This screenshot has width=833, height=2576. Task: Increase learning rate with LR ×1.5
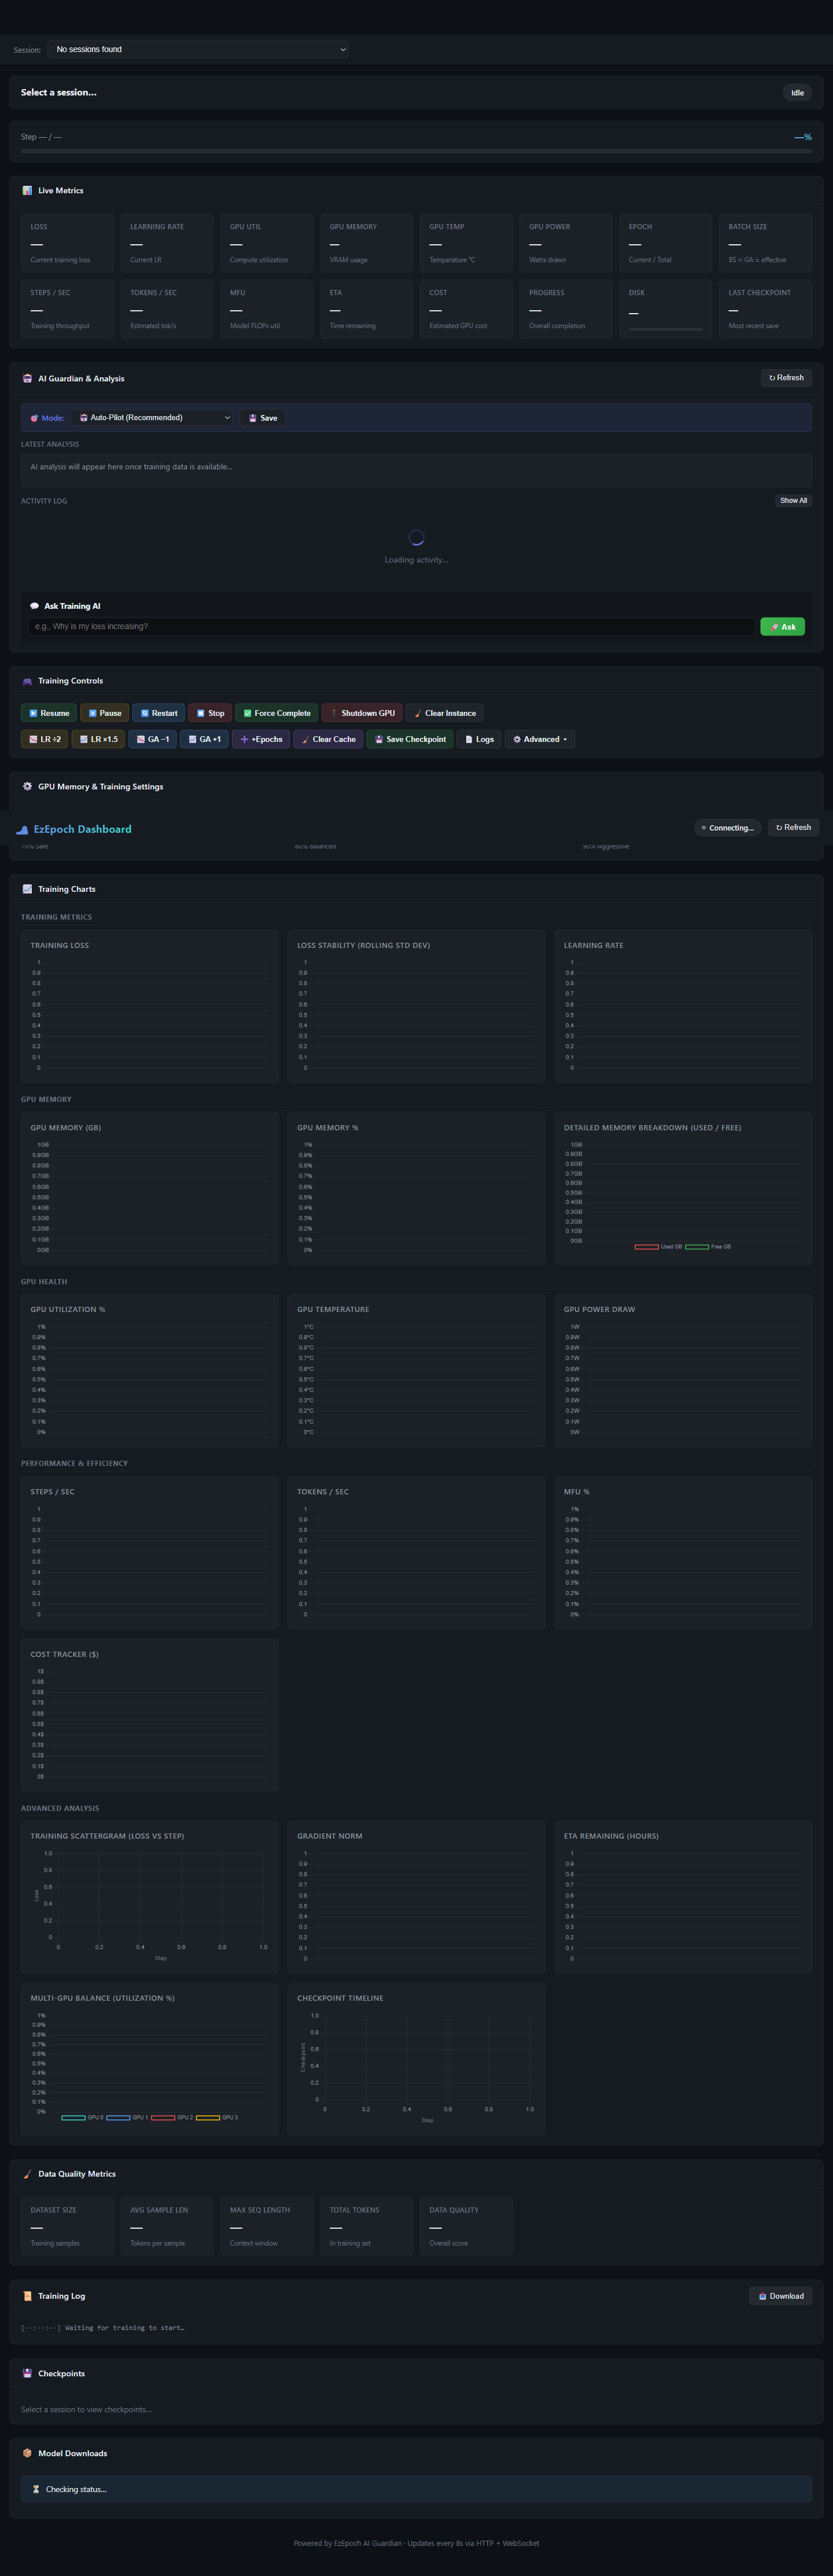(99, 739)
